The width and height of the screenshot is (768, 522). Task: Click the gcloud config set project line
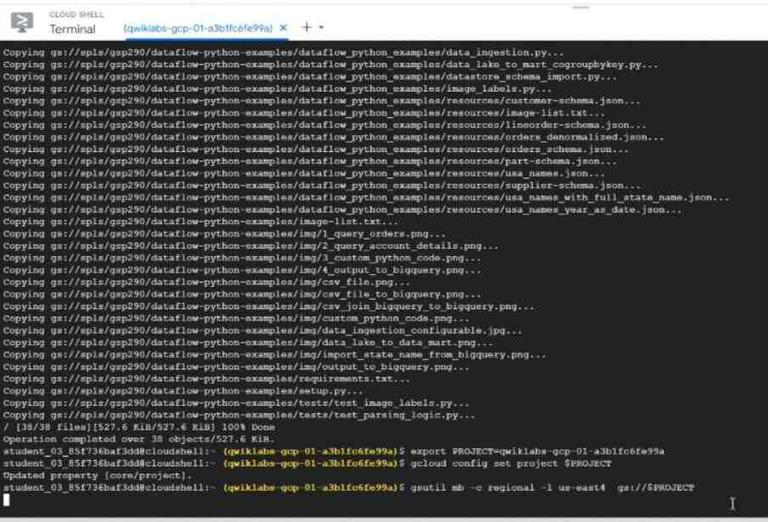click(307, 463)
